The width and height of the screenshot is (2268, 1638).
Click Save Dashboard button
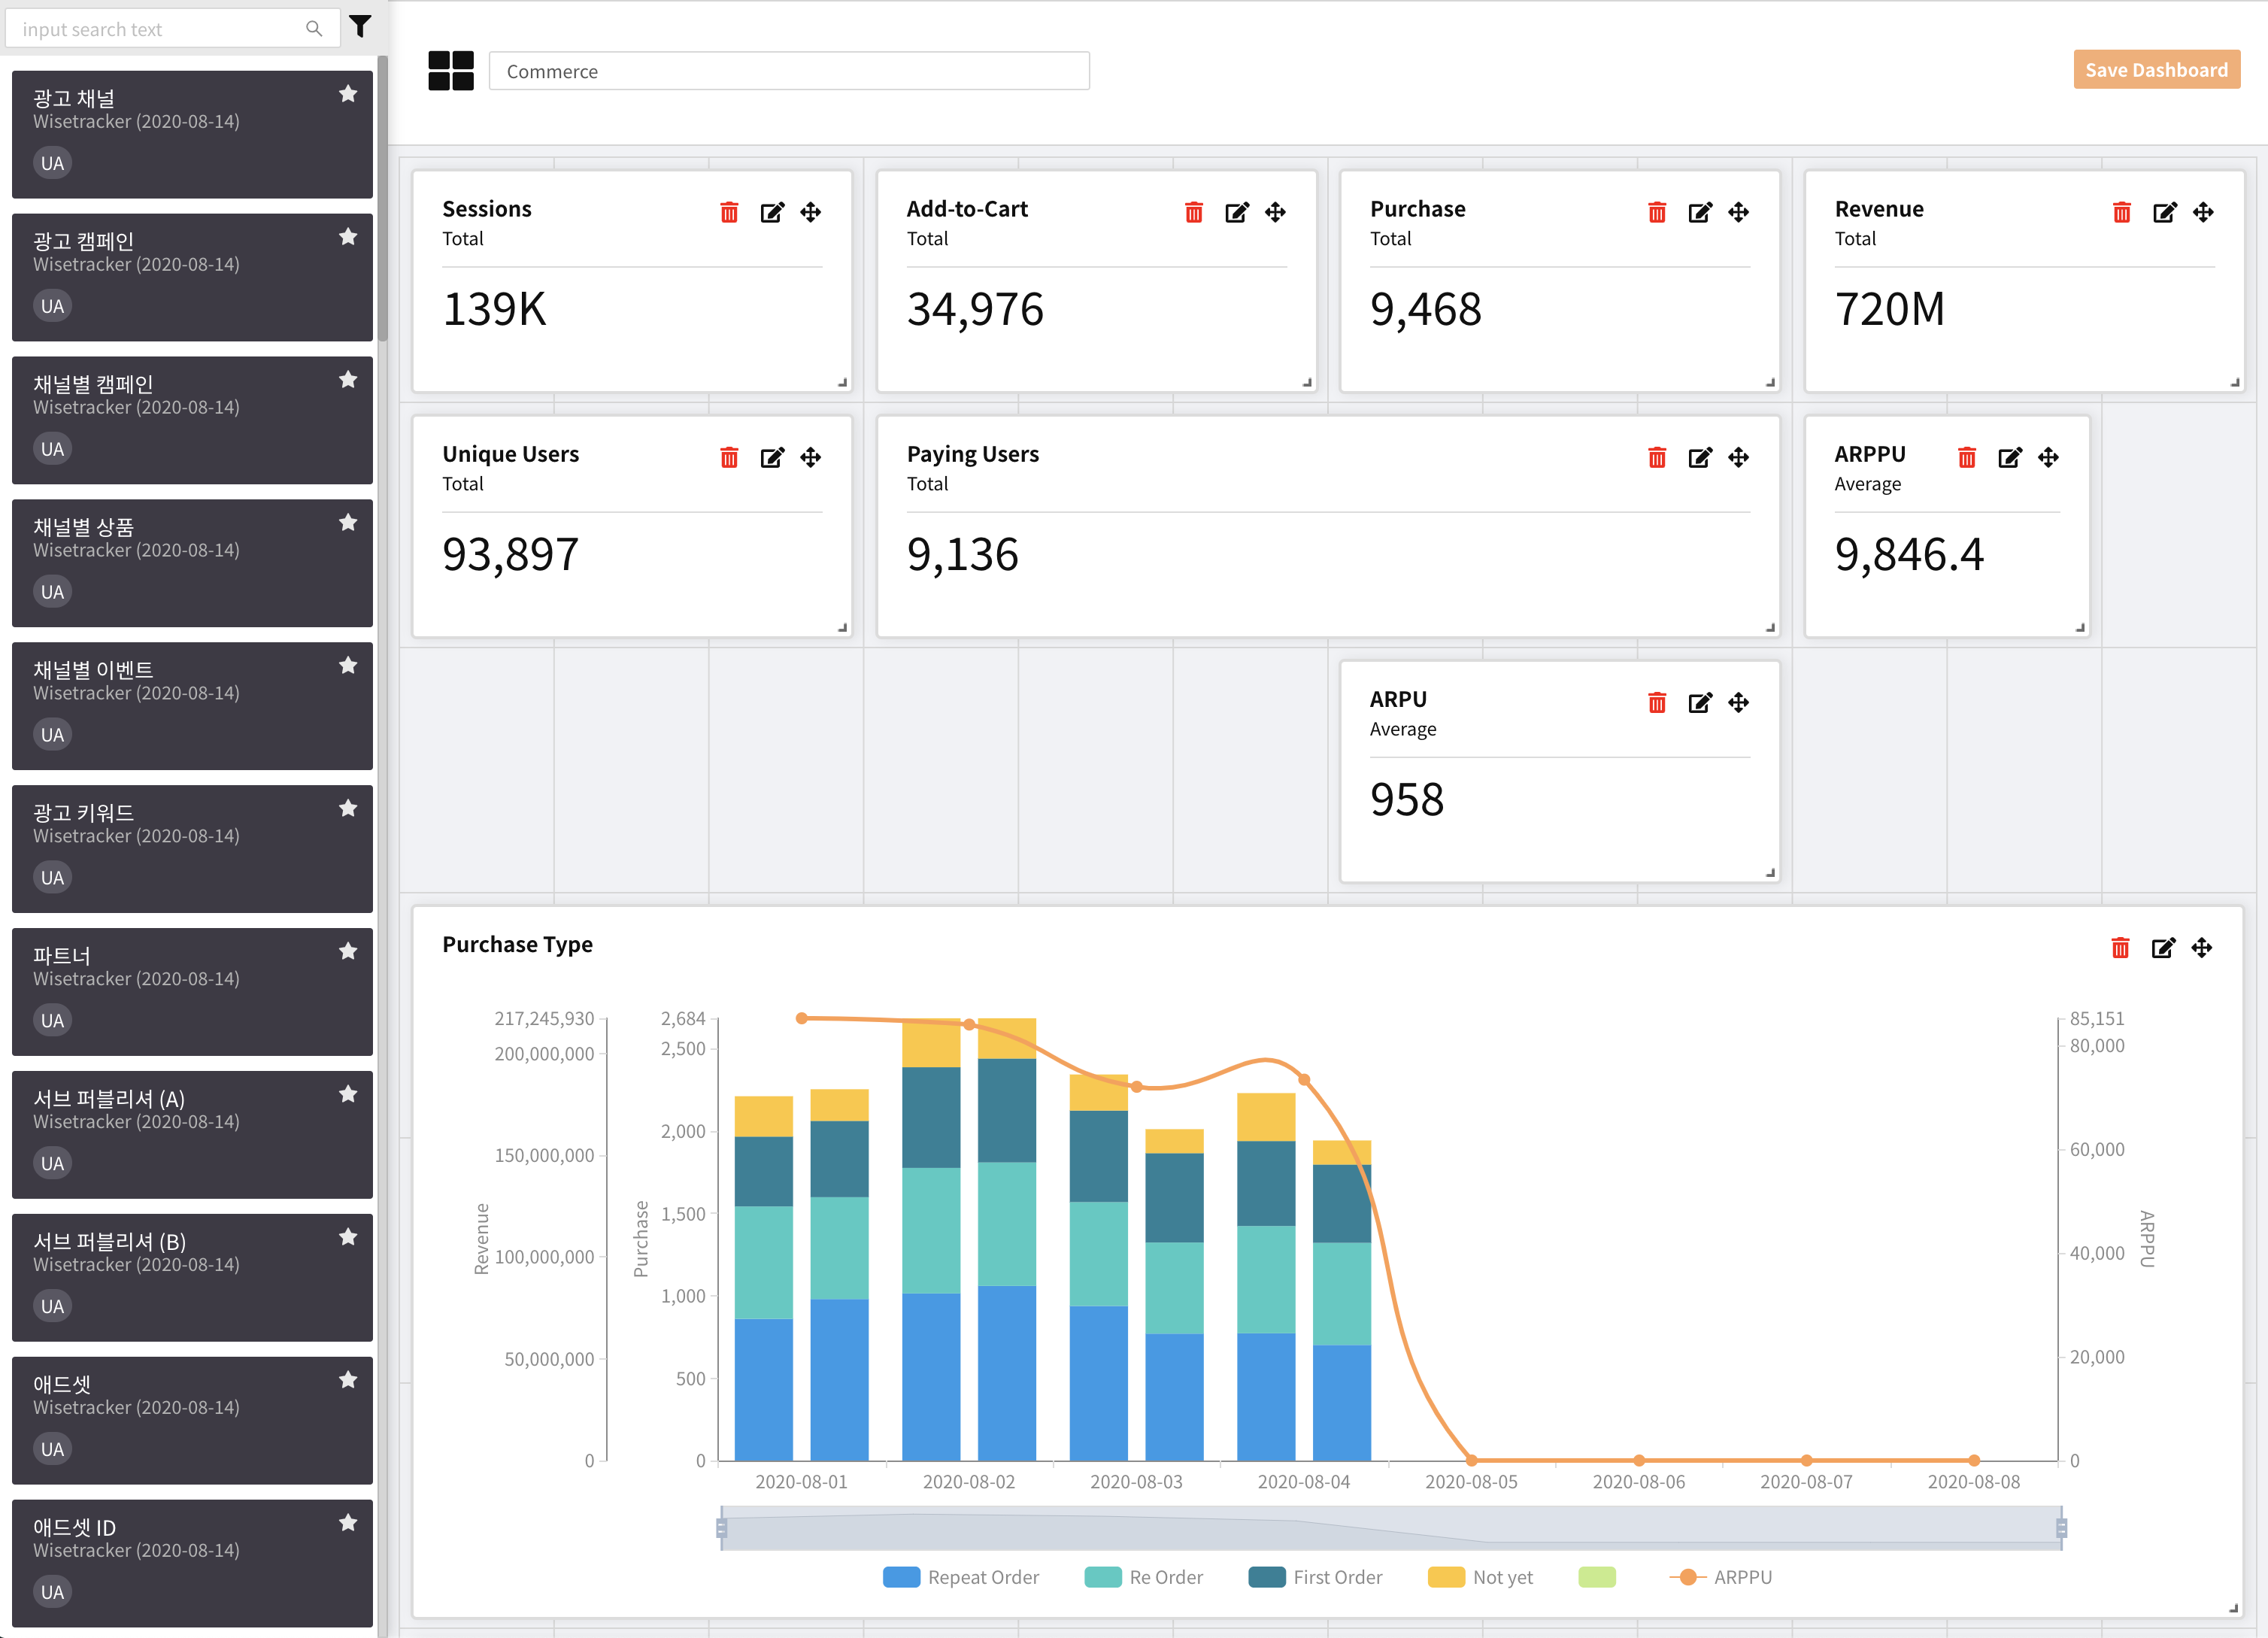coord(2156,70)
